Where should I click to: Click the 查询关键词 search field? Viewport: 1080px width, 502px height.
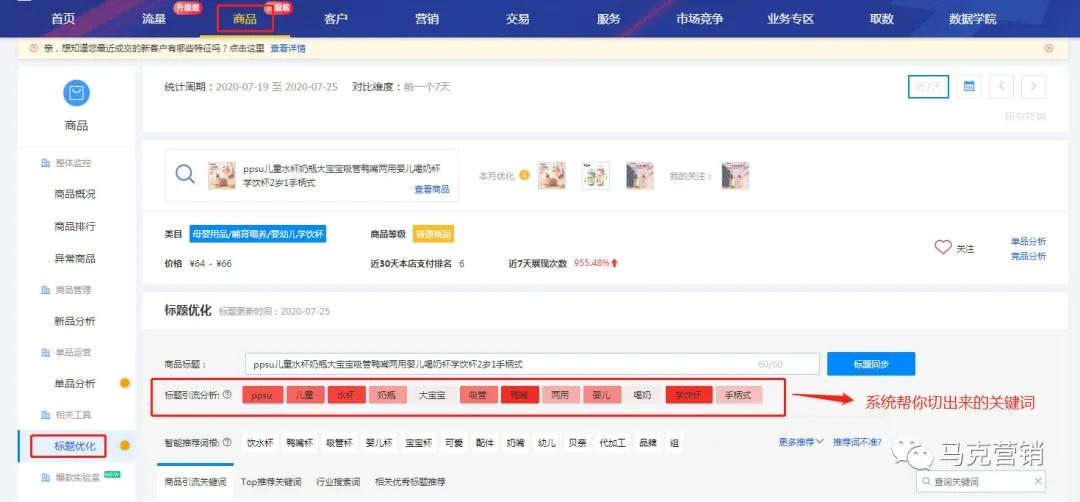pyautogui.click(x=980, y=481)
